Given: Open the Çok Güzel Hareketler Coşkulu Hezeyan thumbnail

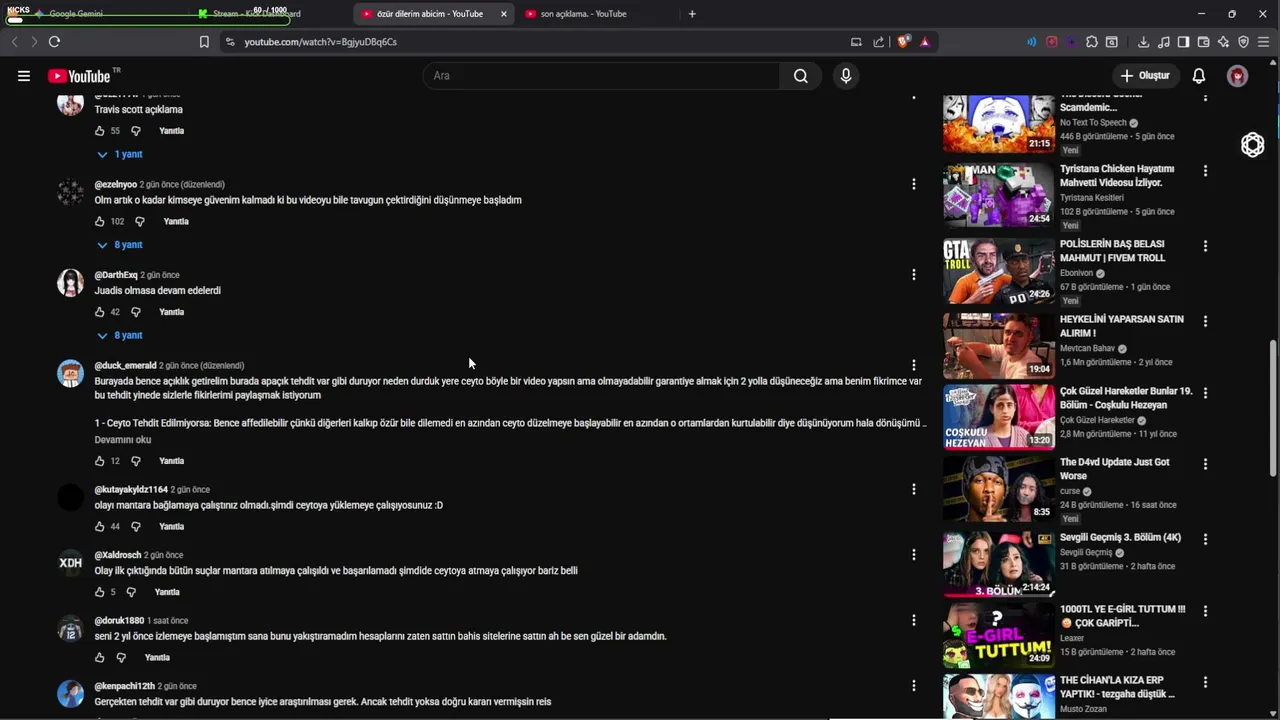Looking at the screenshot, I should tap(999, 417).
